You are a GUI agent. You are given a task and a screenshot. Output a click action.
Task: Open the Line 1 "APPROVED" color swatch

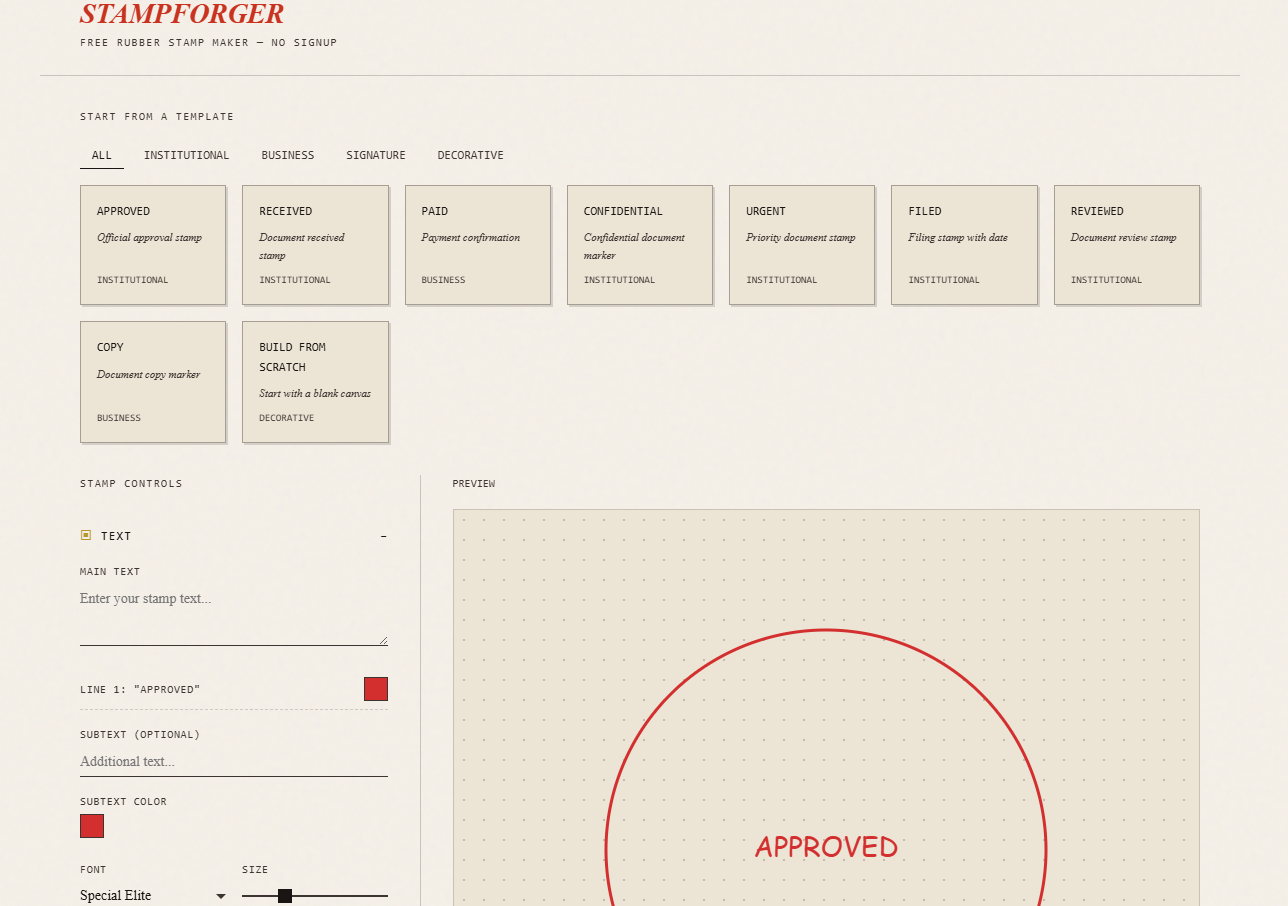pyautogui.click(x=376, y=689)
